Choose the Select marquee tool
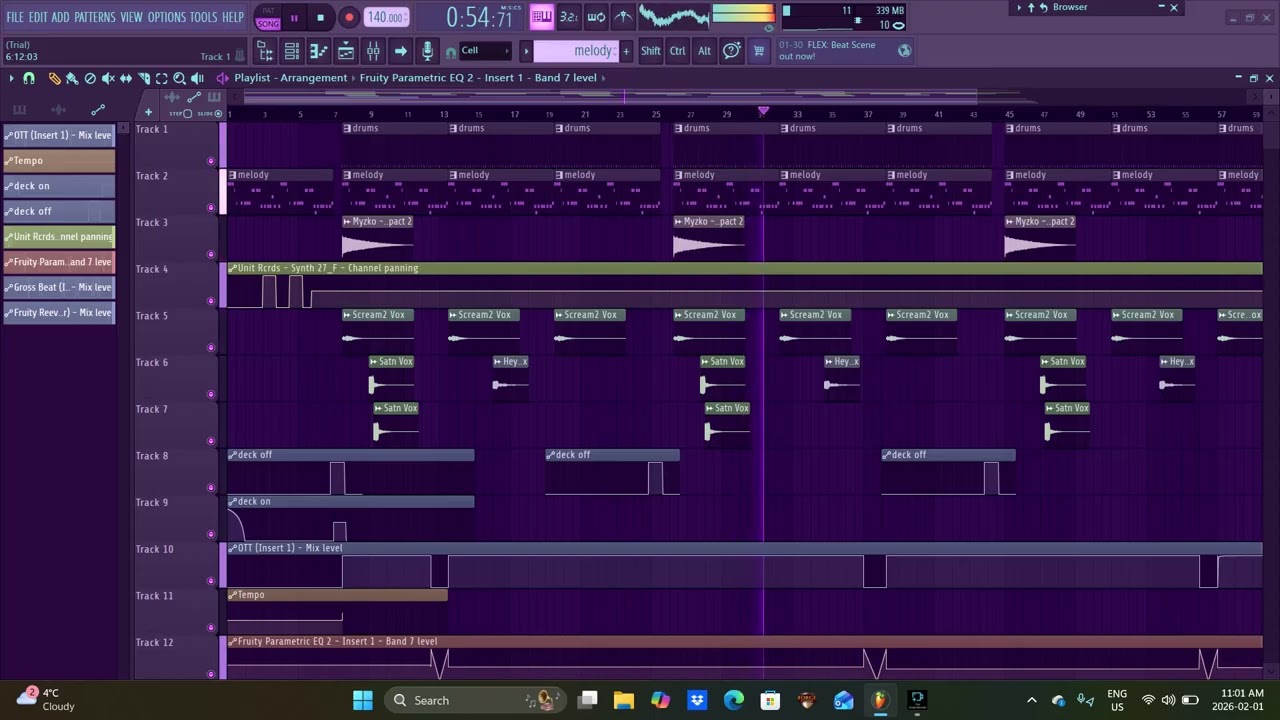Image resolution: width=1280 pixels, height=720 pixels. pyautogui.click(x=162, y=78)
